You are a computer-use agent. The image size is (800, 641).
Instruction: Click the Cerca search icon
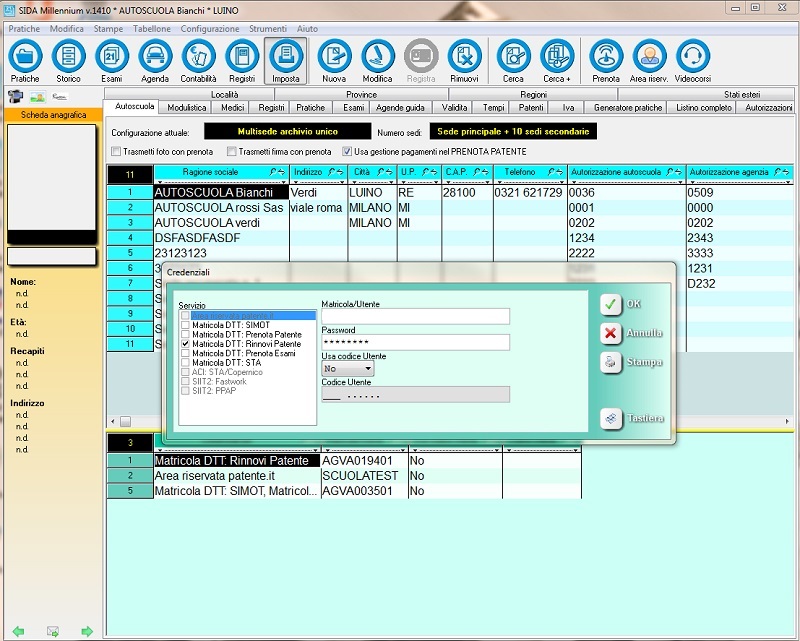click(x=513, y=58)
